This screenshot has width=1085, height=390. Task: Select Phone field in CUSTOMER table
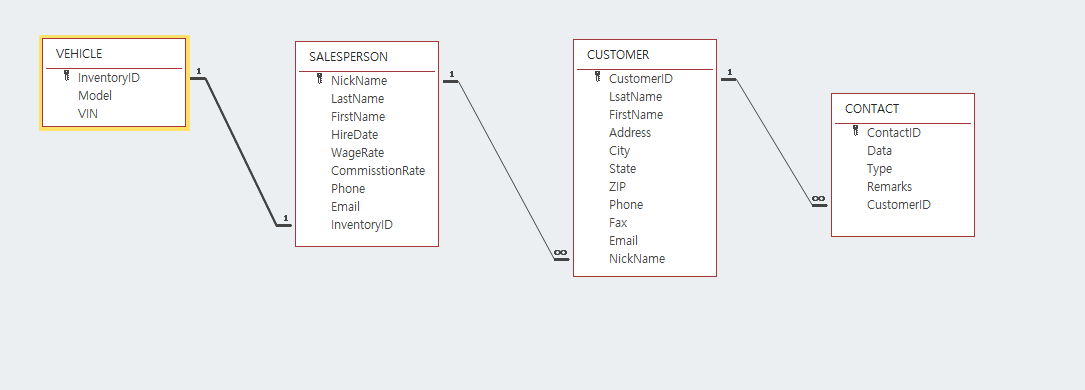pyautogui.click(x=626, y=205)
